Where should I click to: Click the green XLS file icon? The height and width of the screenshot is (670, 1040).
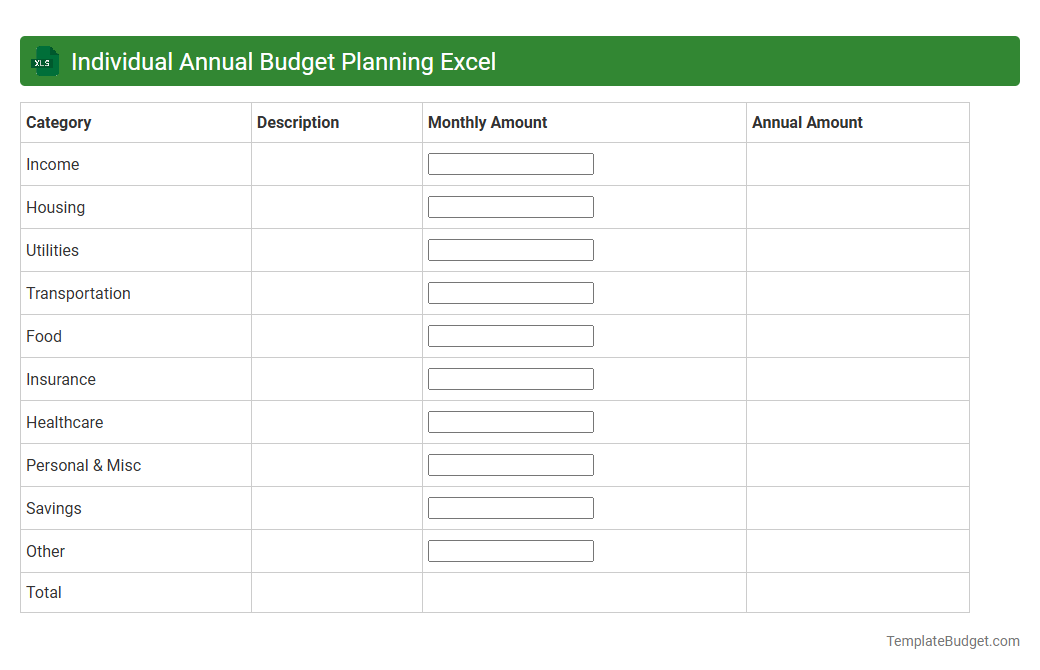(44, 61)
